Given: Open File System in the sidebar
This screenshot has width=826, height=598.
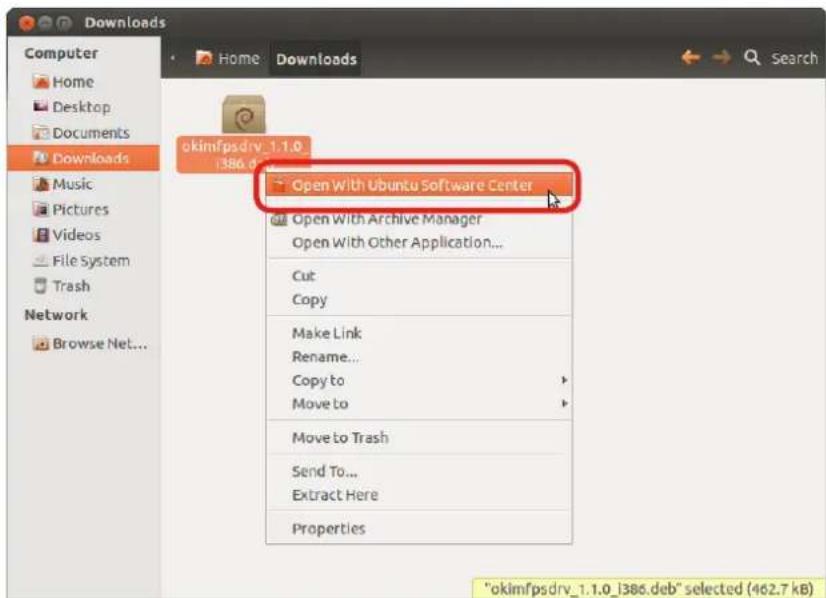Looking at the screenshot, I should coord(83,260).
